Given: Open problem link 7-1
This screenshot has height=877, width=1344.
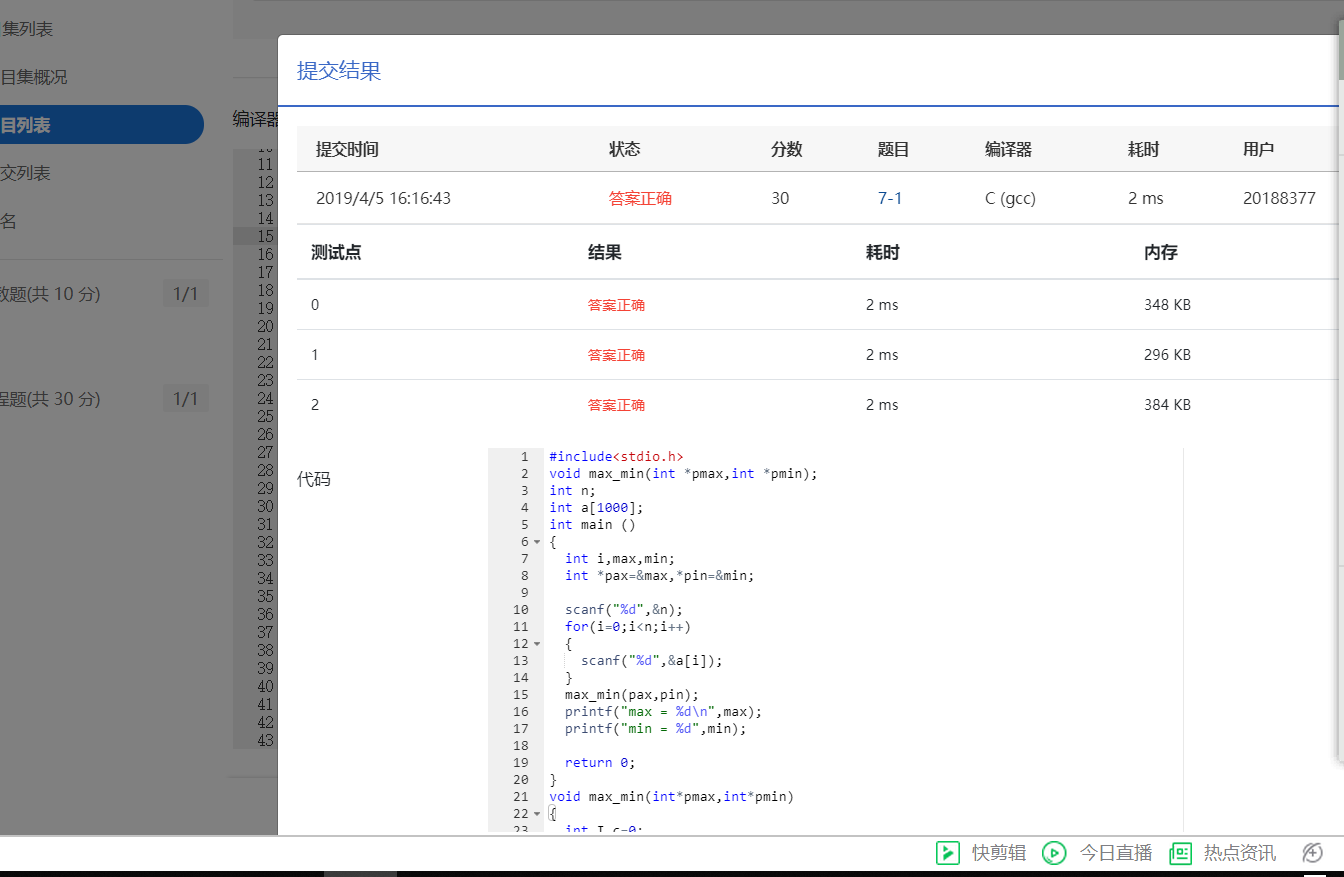Looking at the screenshot, I should click(890, 198).
